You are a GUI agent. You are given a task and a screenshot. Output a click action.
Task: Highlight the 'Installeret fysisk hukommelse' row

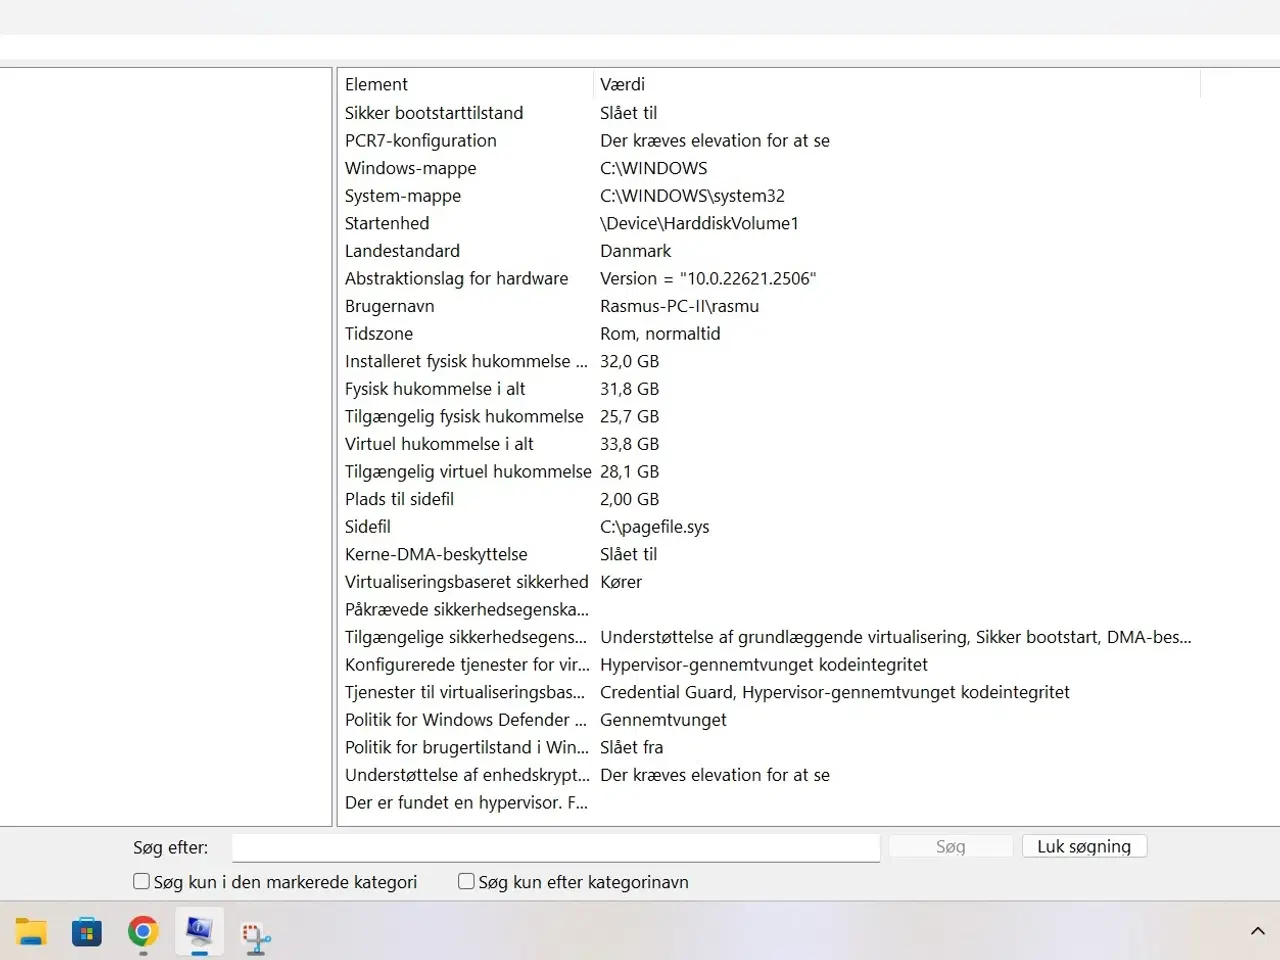[x=466, y=361]
